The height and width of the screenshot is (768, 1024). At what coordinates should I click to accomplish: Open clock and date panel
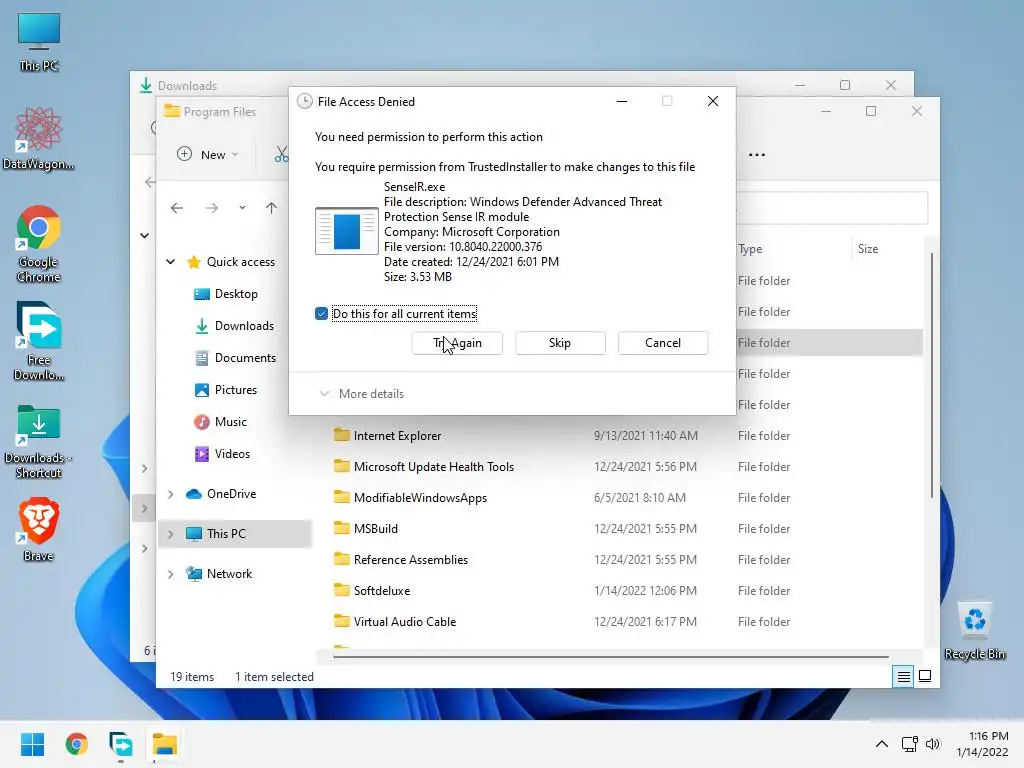pos(982,744)
